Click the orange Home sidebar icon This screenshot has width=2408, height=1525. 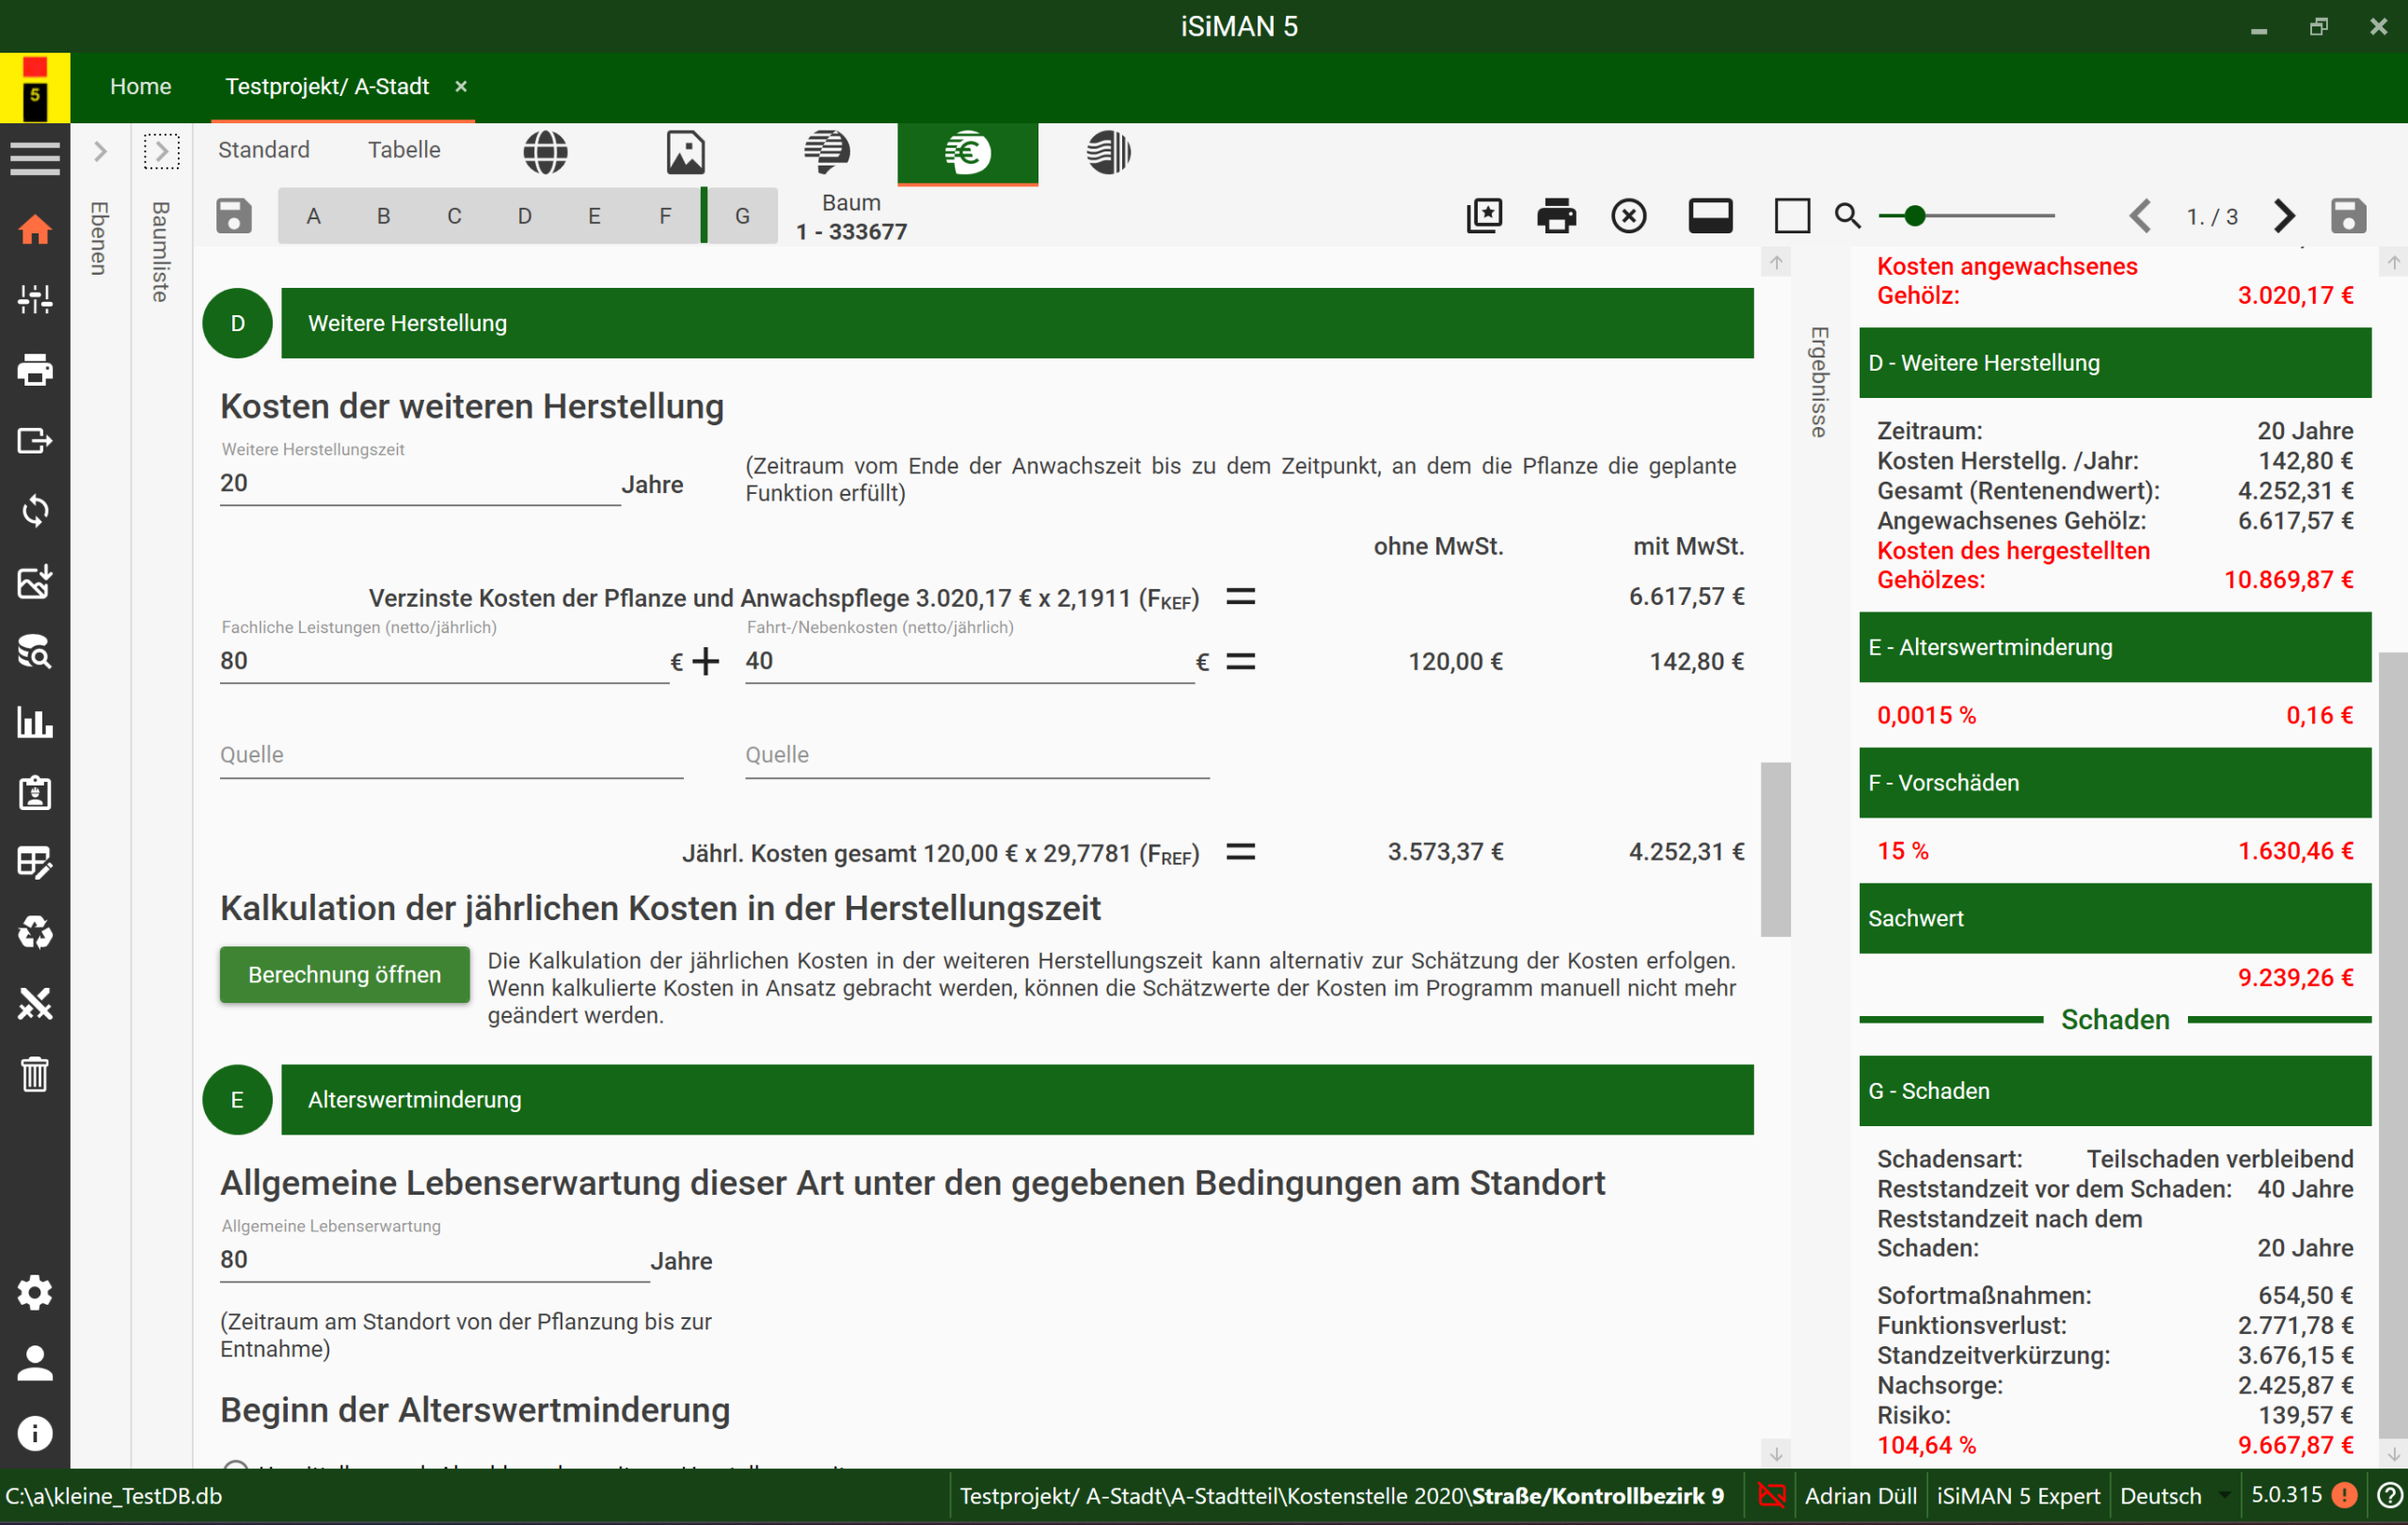coord(35,230)
